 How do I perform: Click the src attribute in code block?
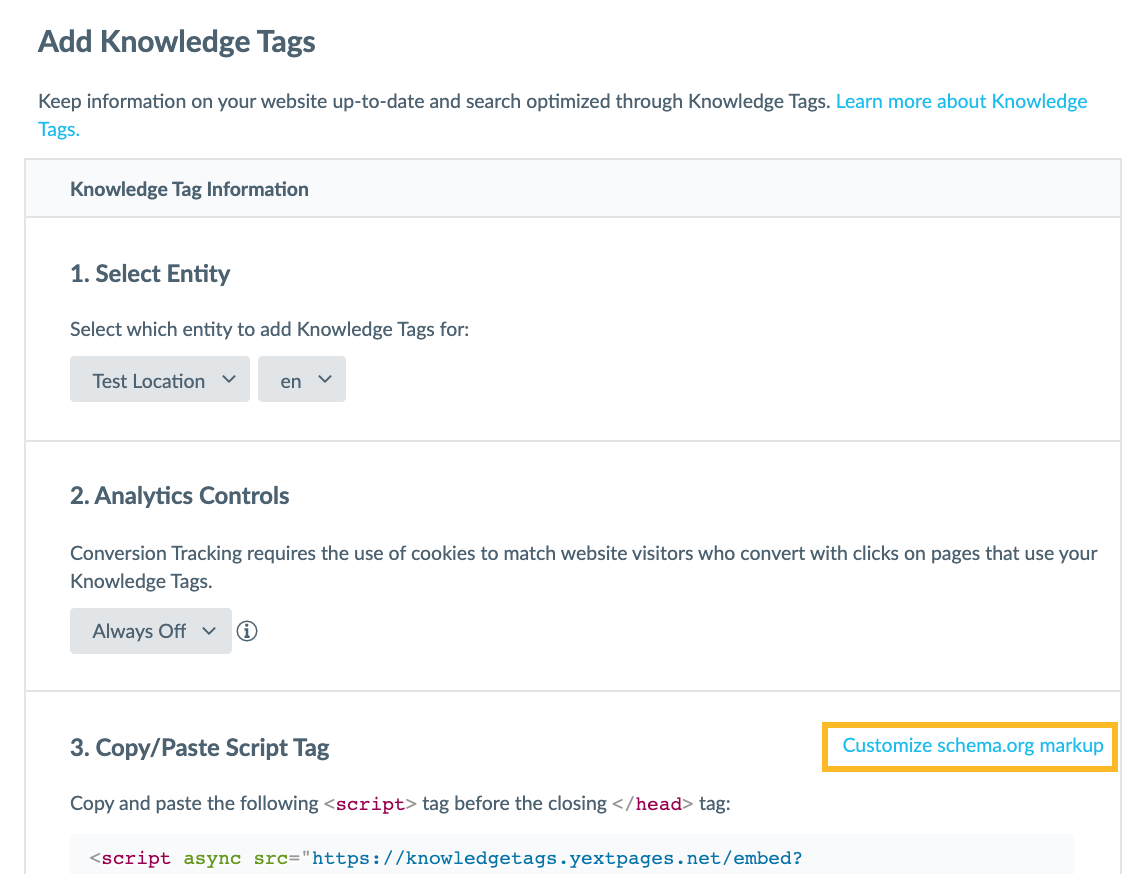[271, 858]
